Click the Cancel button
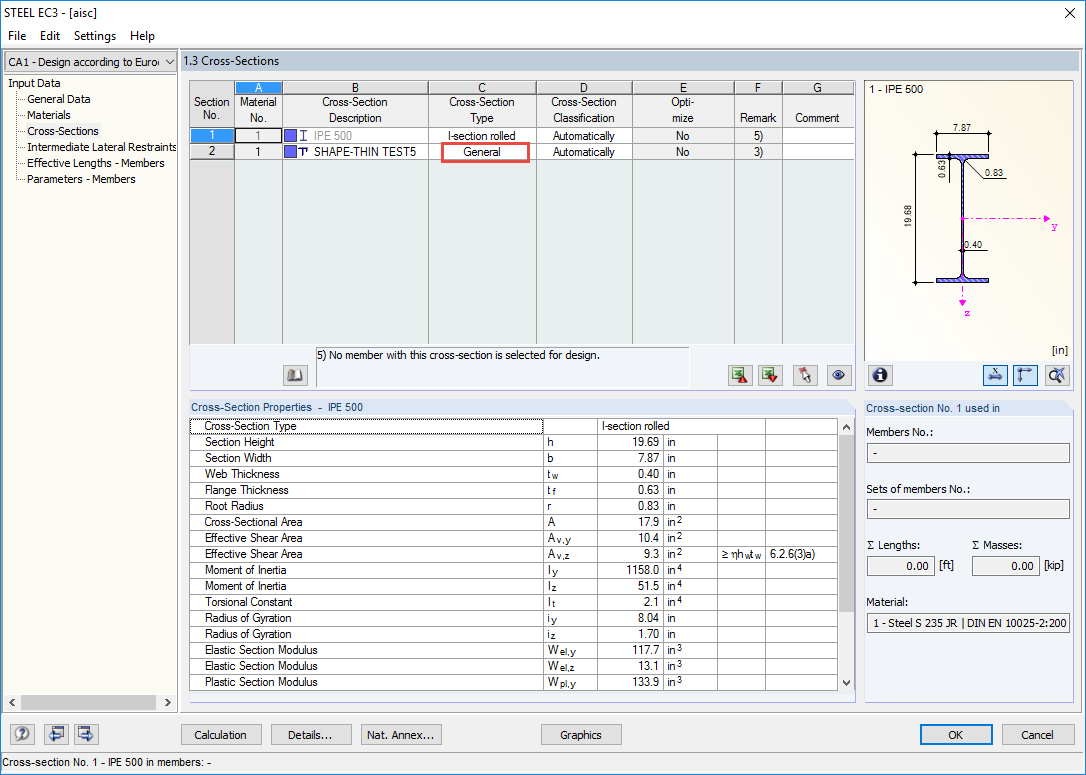Image resolution: width=1086 pixels, height=775 pixels. tap(1038, 735)
